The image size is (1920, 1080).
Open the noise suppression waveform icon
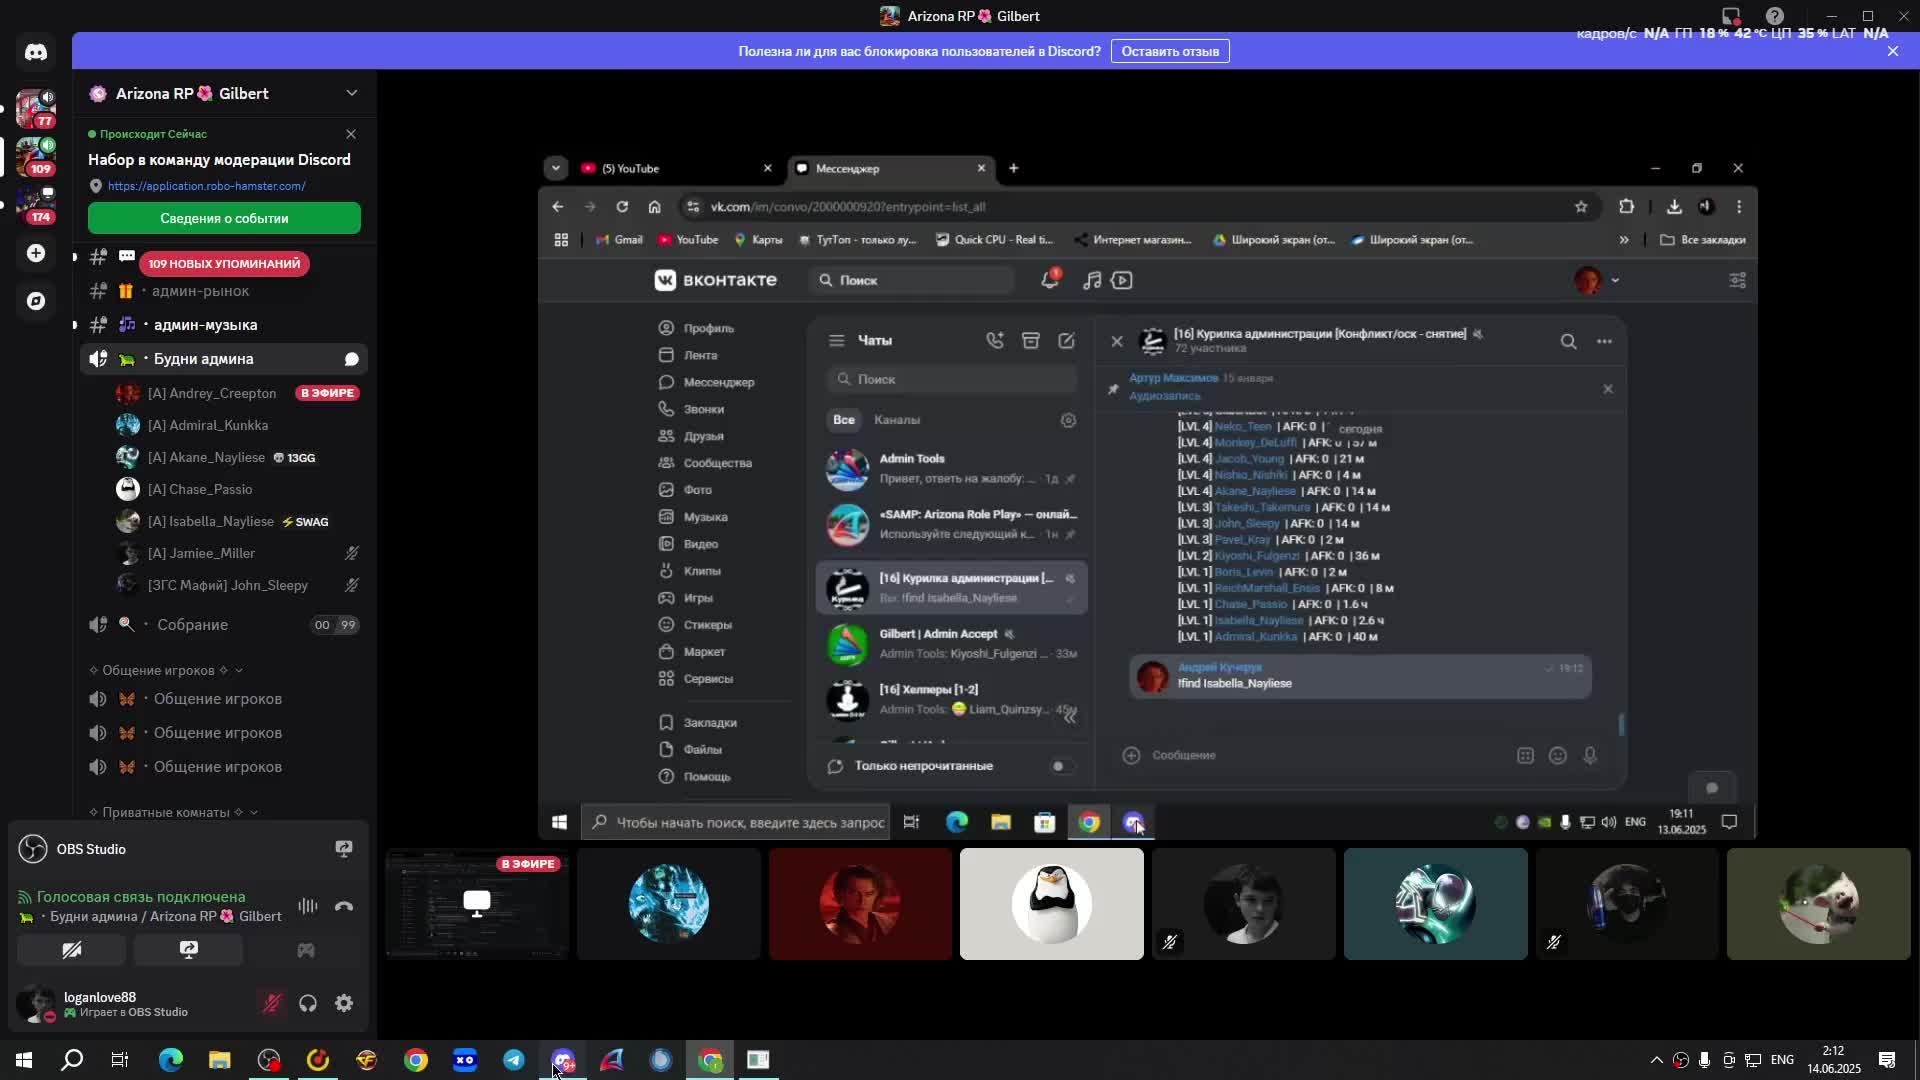(x=307, y=907)
